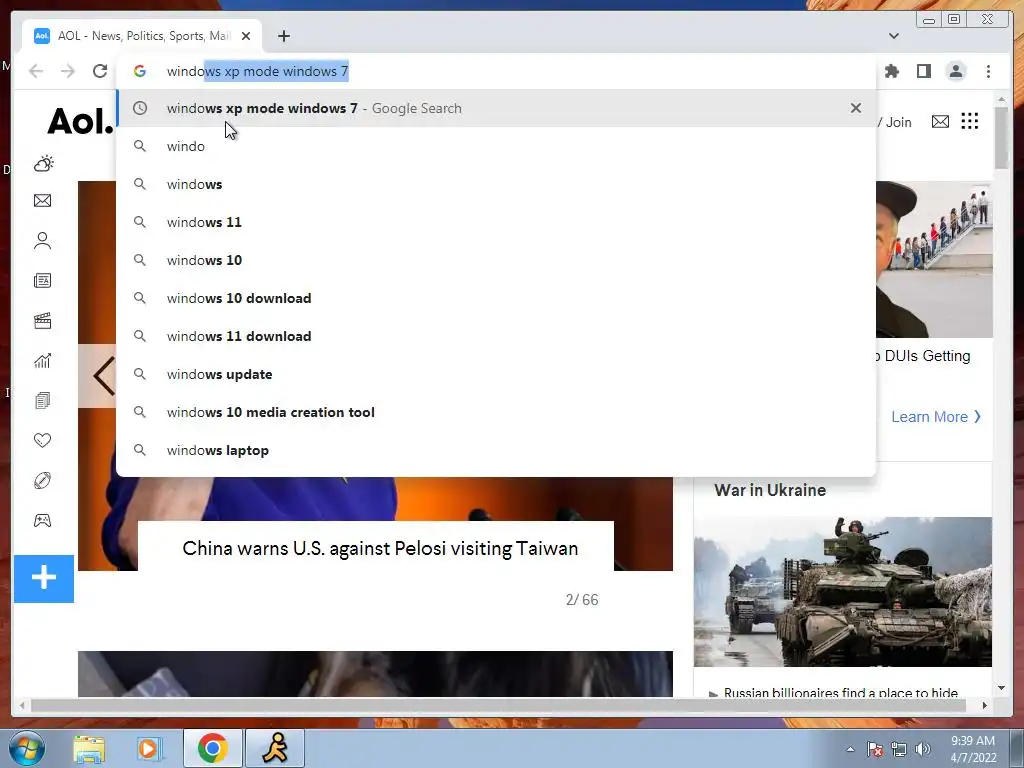Open the AOL sidebar stacked-documents icon
The height and width of the screenshot is (768, 1024).
(x=42, y=400)
